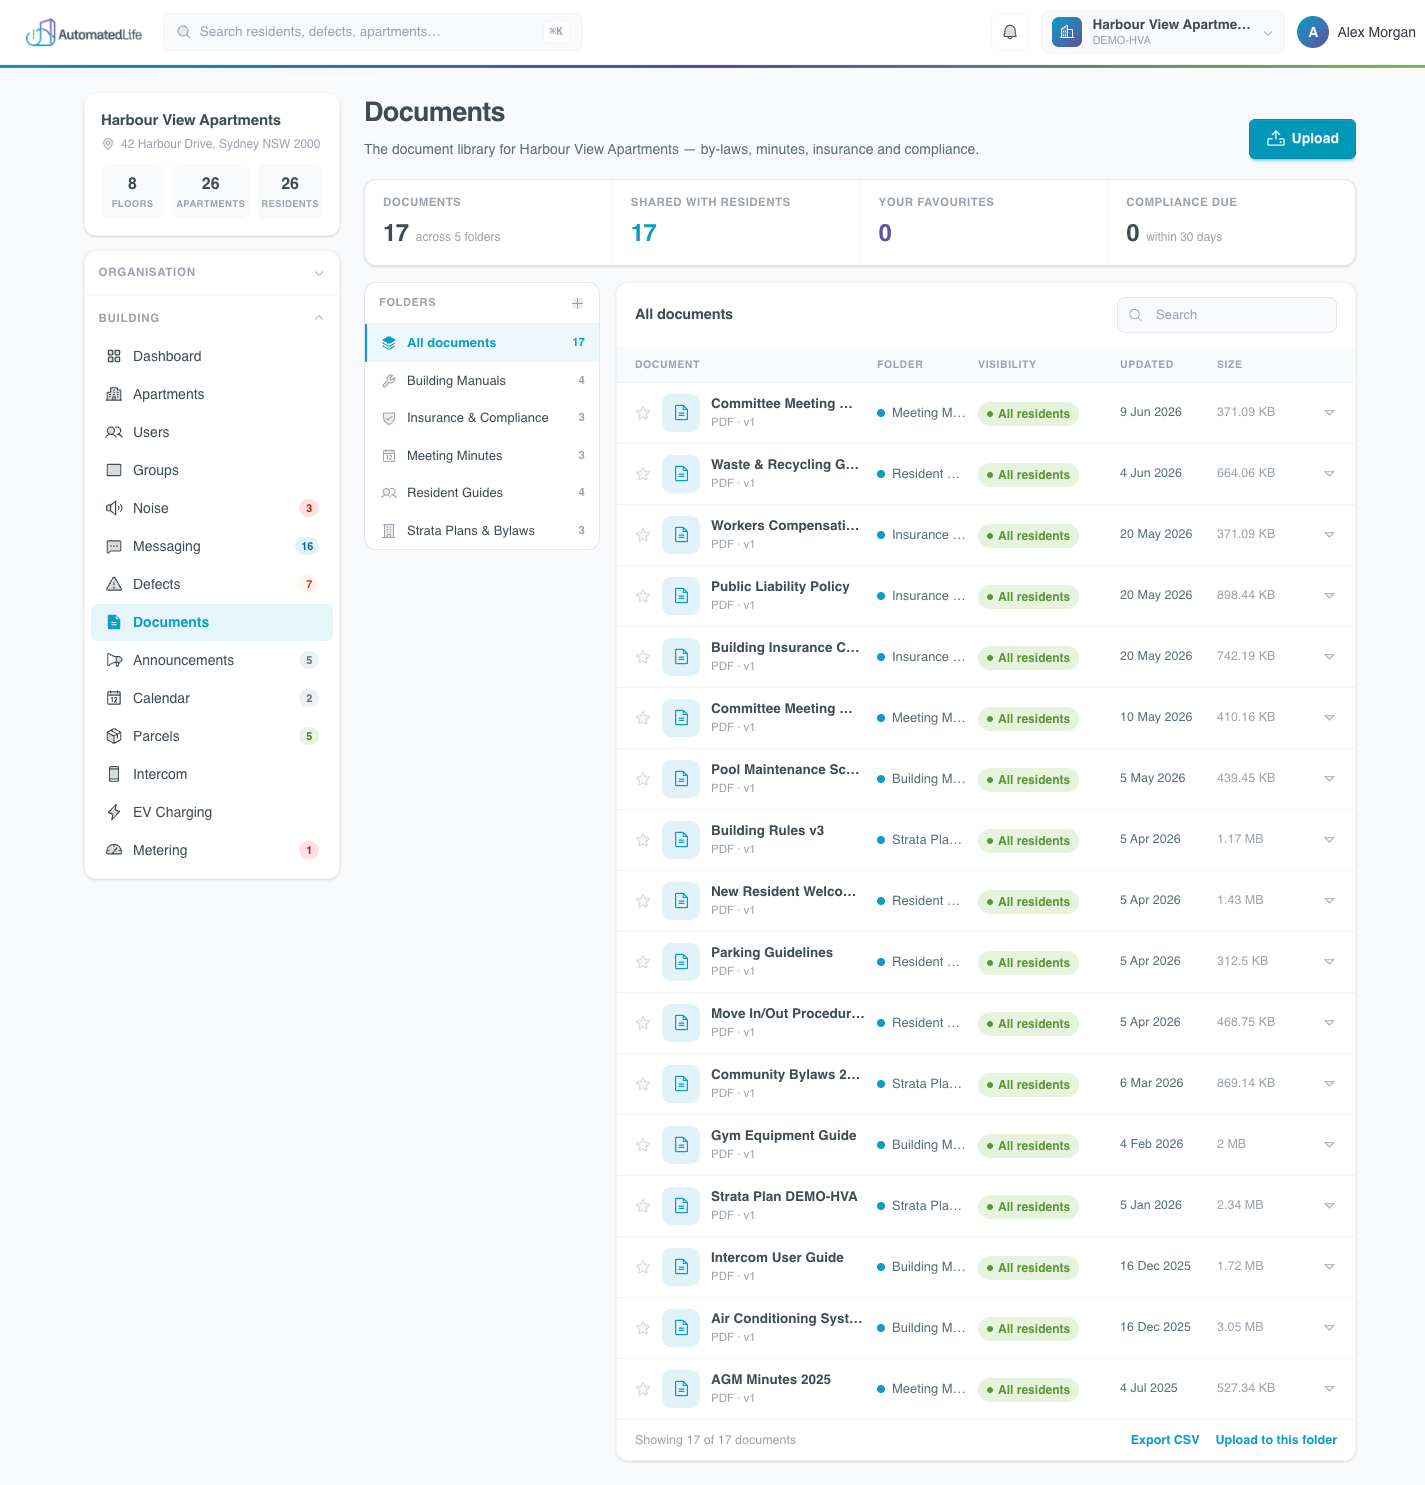Open the Meeting Minutes folder
Viewport: 1425px width, 1485px height.
pos(482,456)
